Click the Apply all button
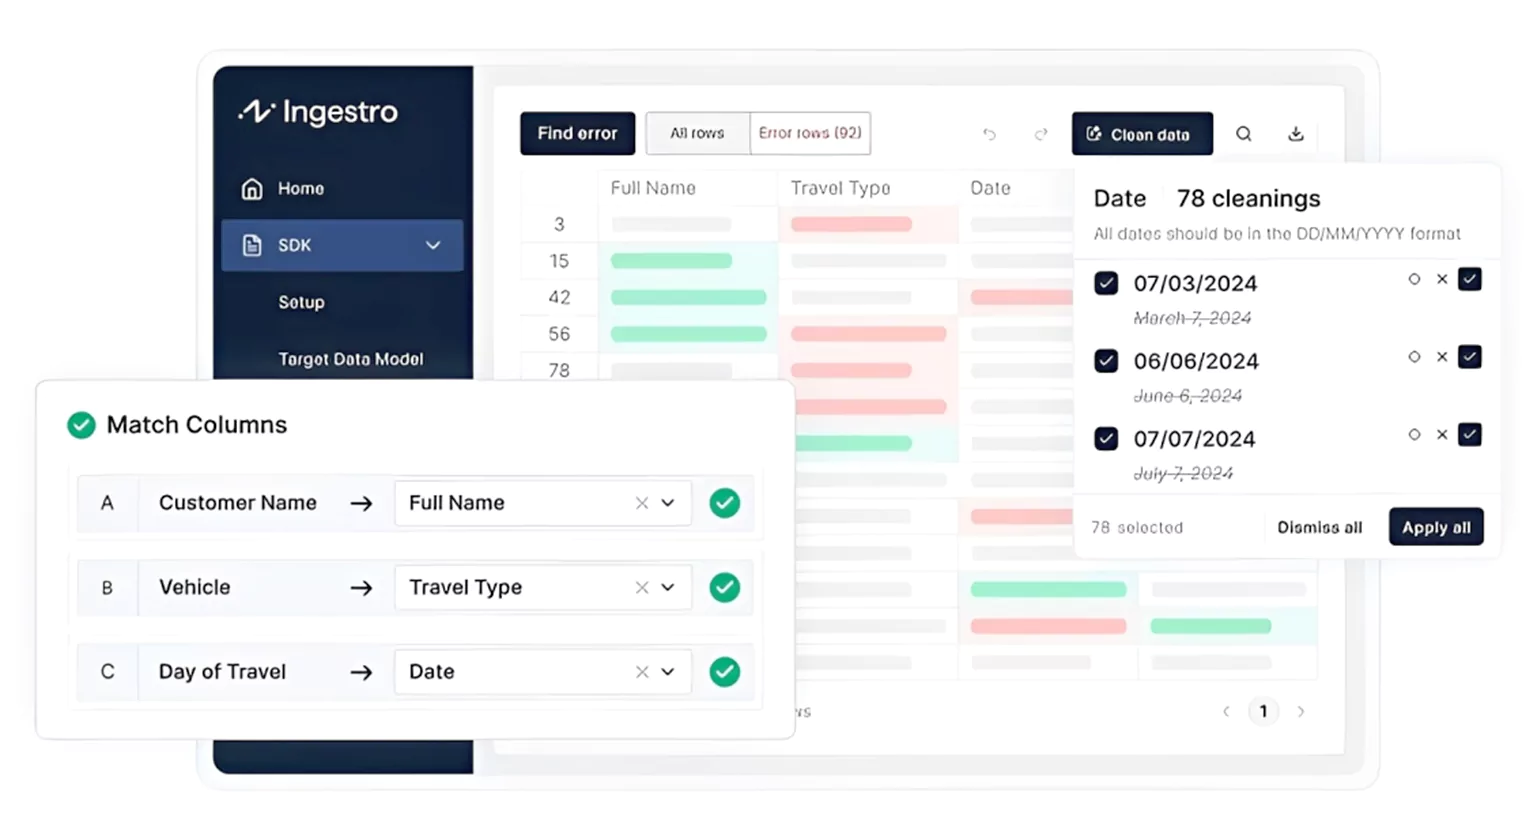 click(x=1436, y=527)
